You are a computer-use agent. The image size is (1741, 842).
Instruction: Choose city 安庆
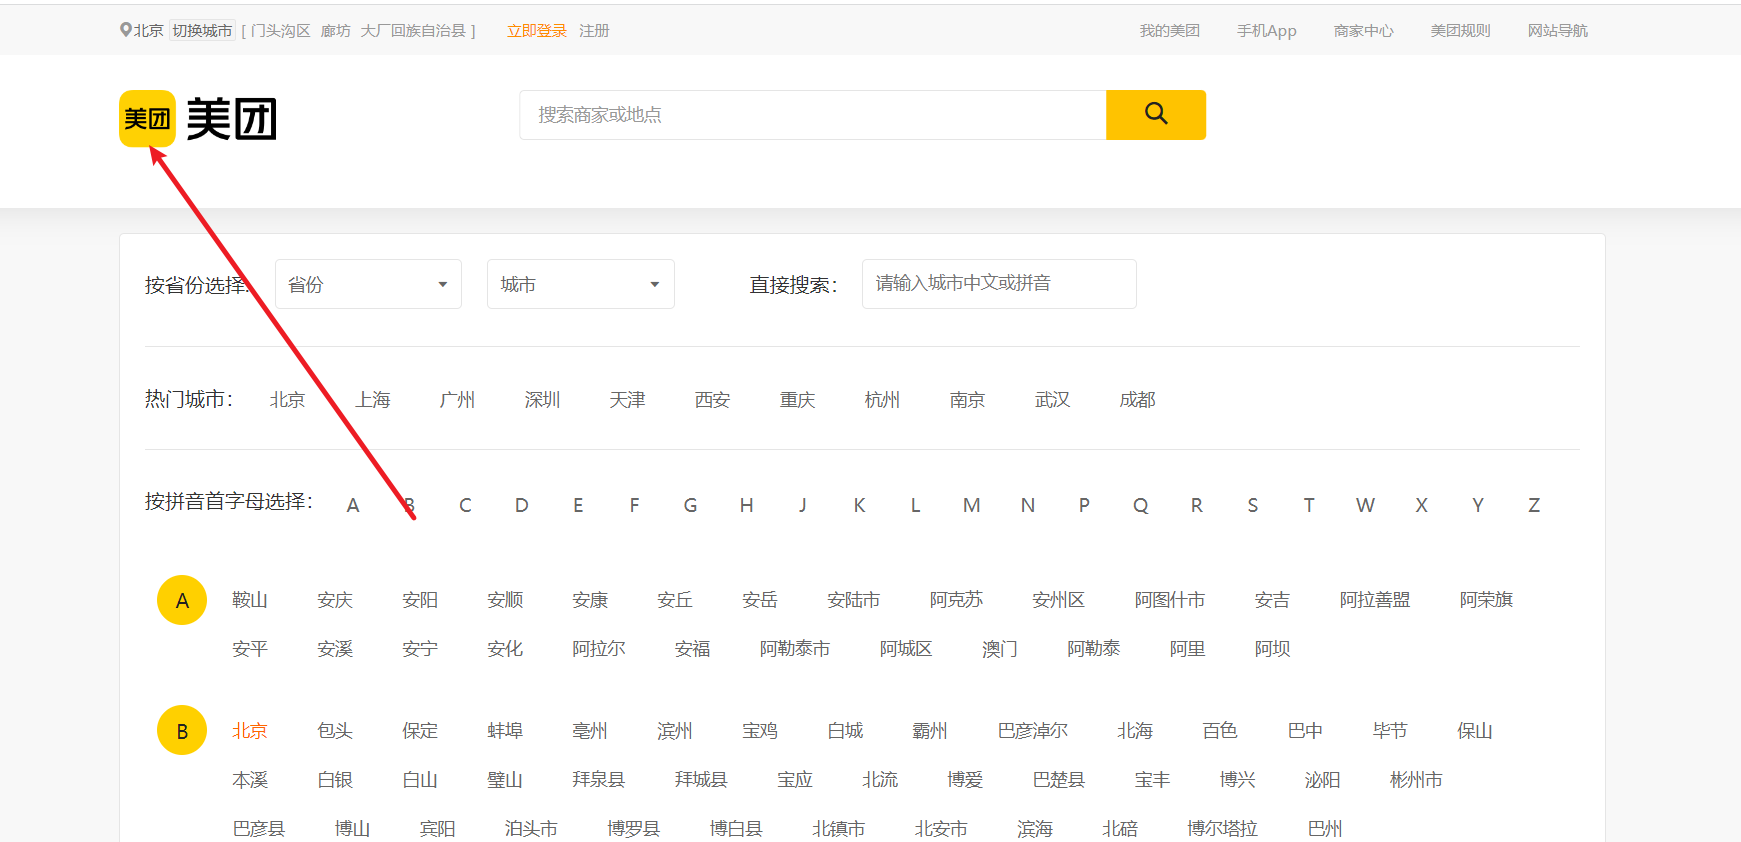[335, 600]
